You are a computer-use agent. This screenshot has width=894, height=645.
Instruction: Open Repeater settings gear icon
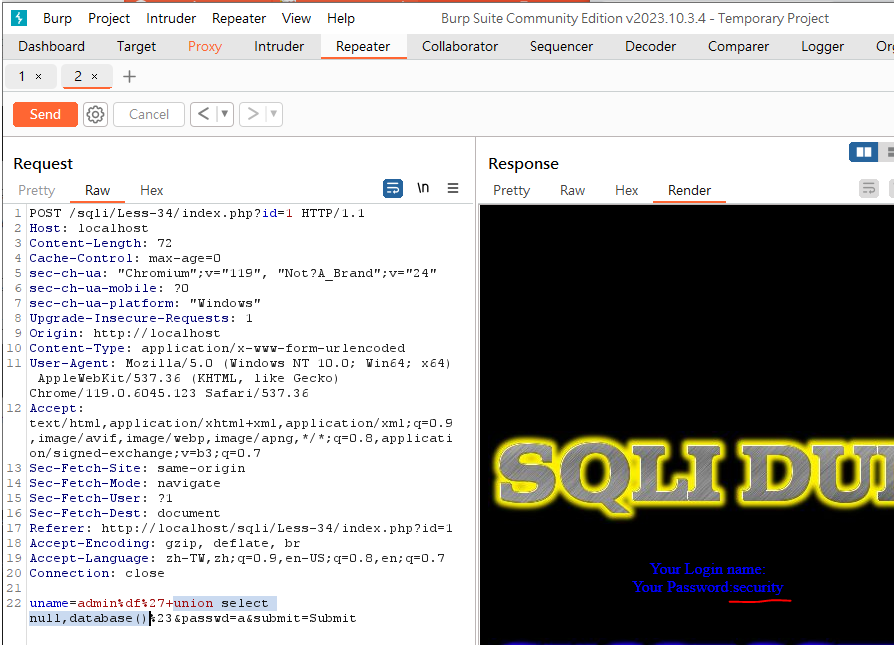(x=95, y=115)
